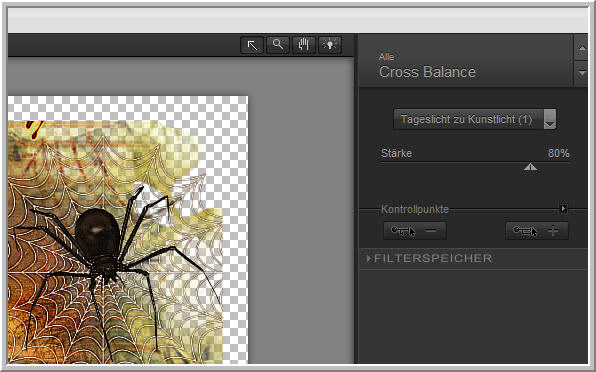Click the dropdown arrow of the preset selector
The width and height of the screenshot is (596, 372).
550,119
